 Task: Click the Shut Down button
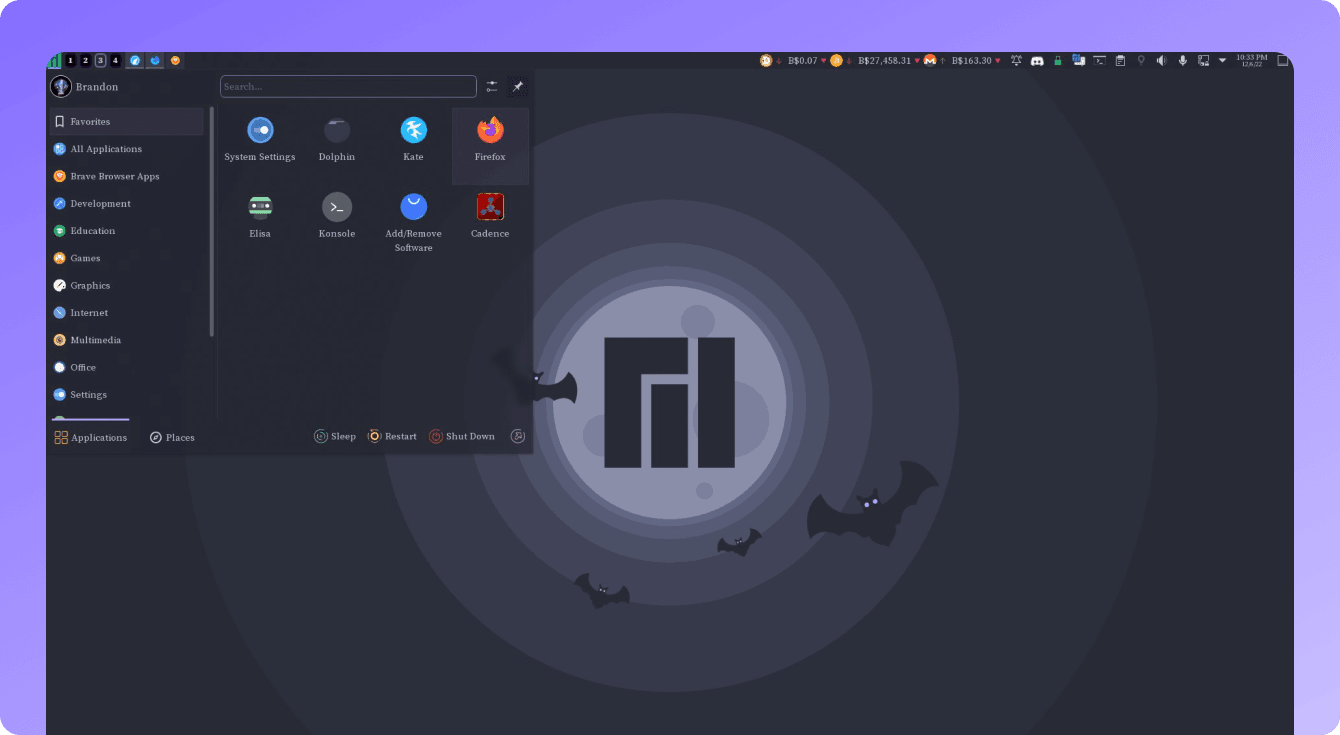462,436
